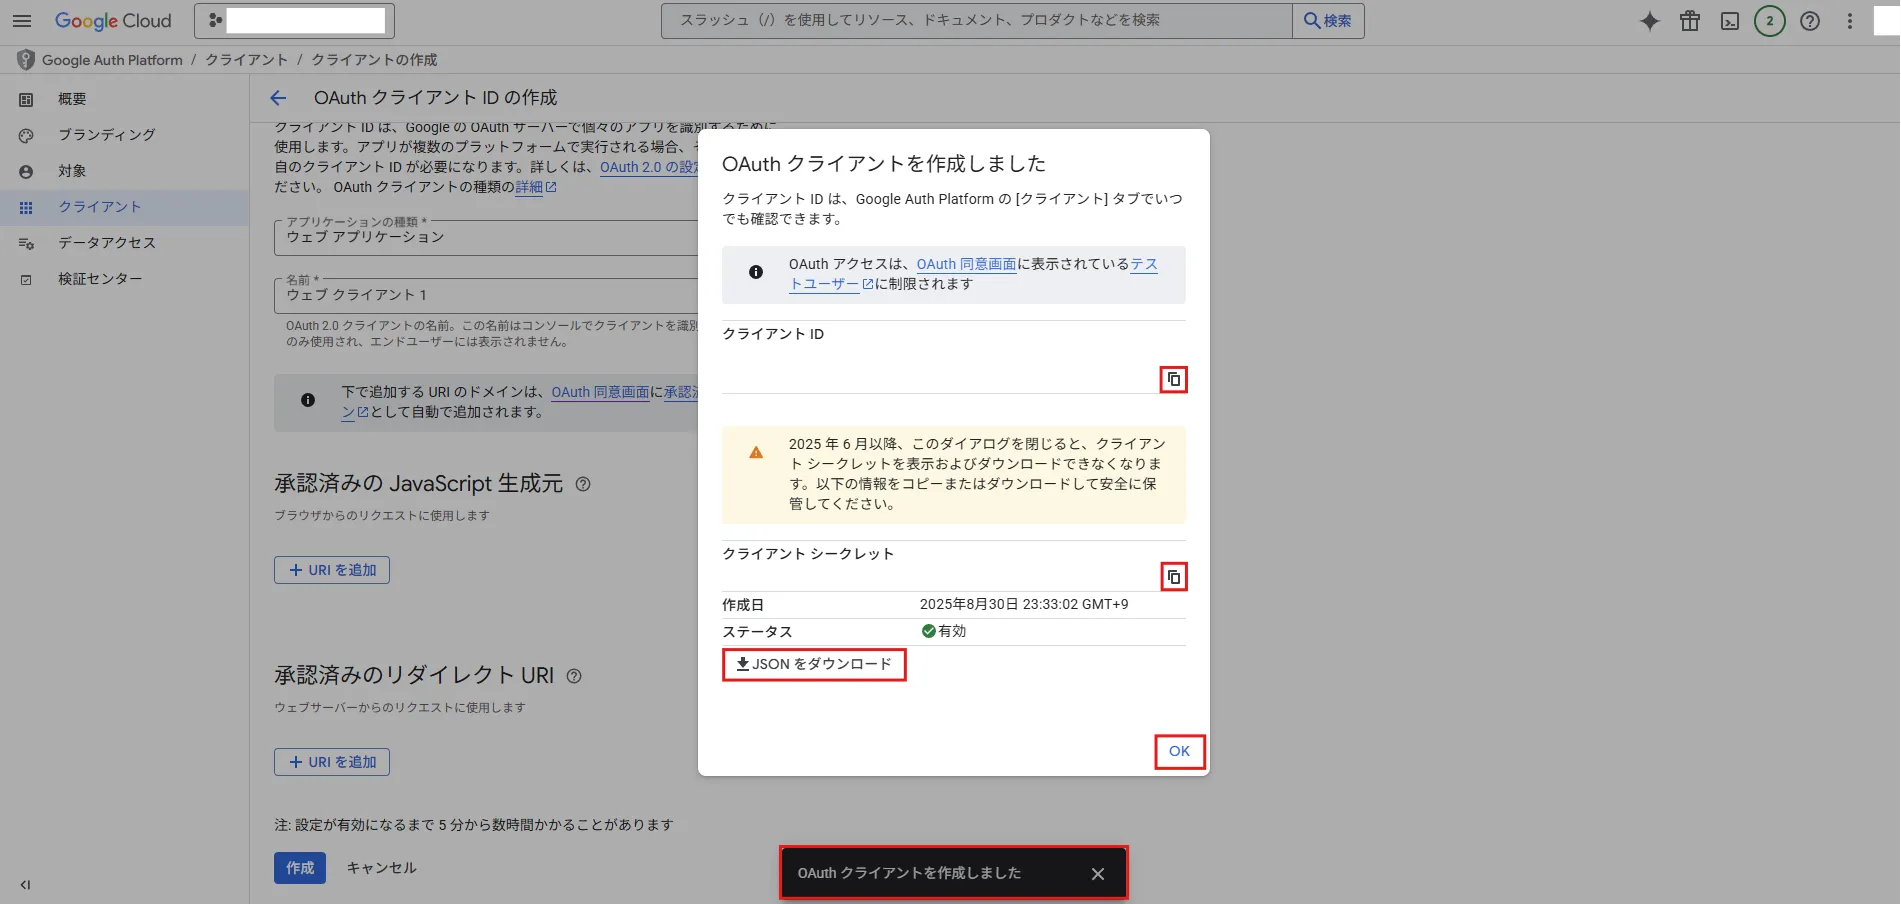
Task: Click the Google Cloud logo
Action: tap(113, 21)
